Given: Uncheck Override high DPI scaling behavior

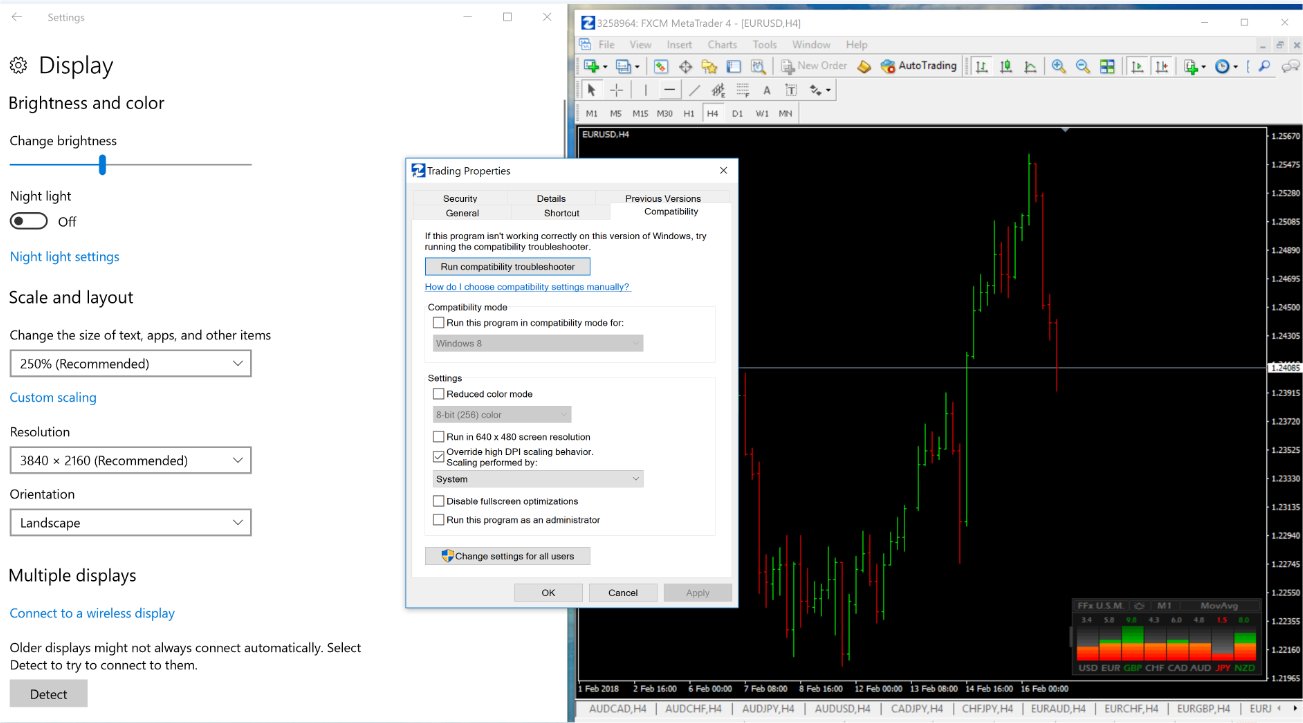Looking at the screenshot, I should (x=438, y=457).
